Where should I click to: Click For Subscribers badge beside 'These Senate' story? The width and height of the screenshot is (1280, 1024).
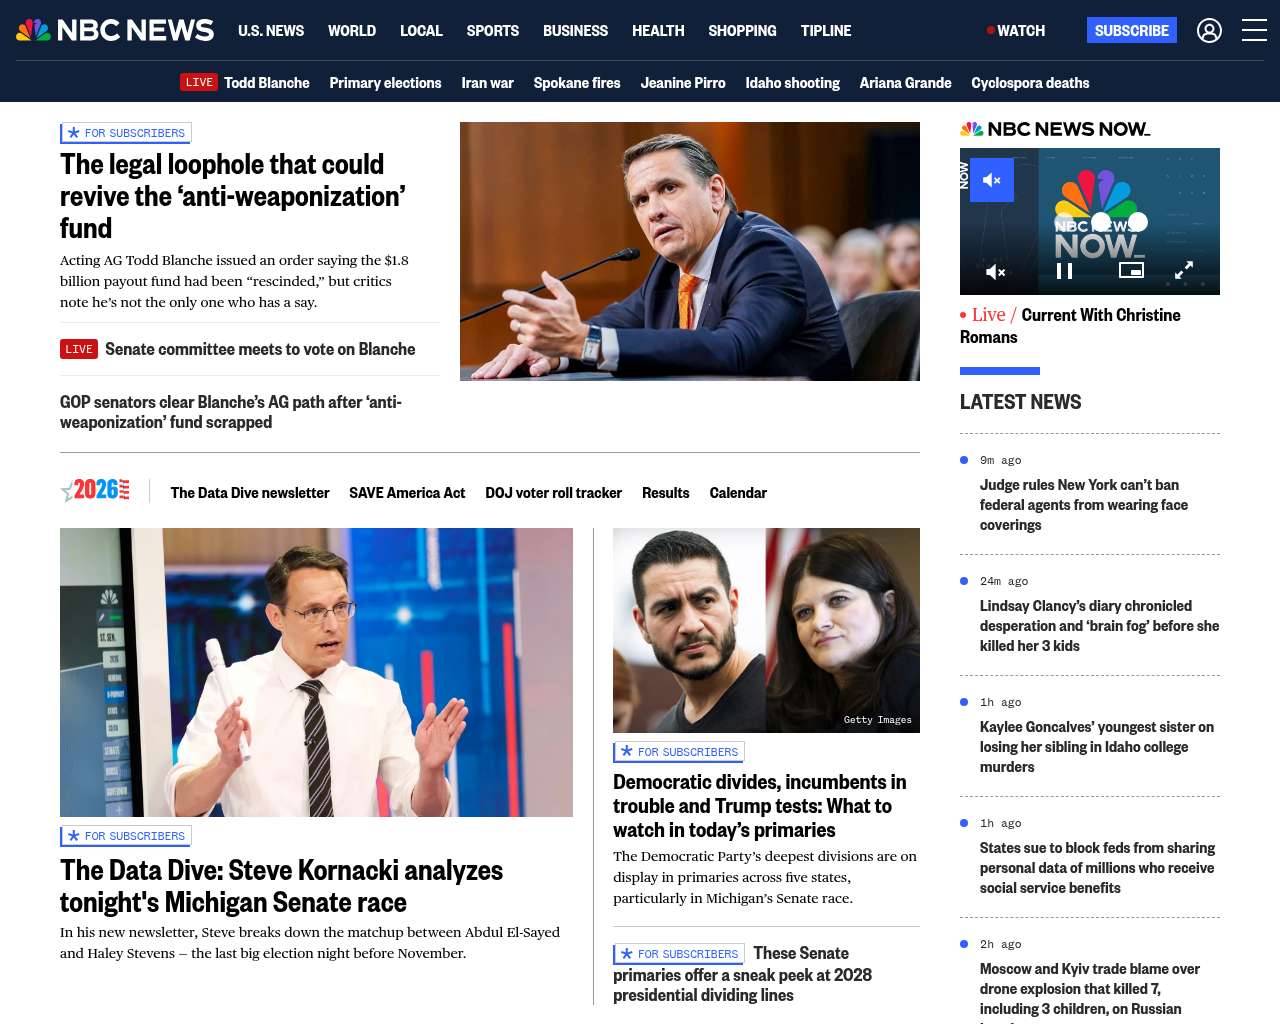(x=679, y=954)
